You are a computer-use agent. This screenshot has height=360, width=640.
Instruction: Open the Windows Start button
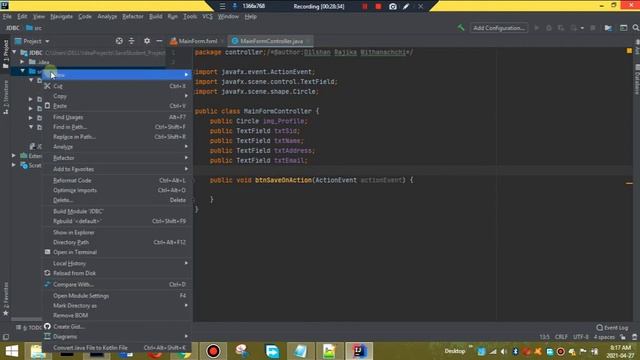12,351
